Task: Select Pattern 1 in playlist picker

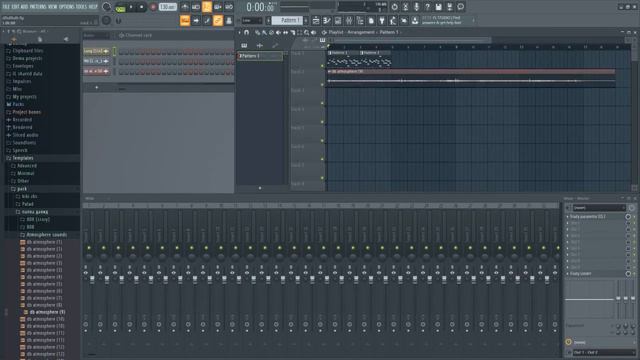Action: (x=260, y=56)
